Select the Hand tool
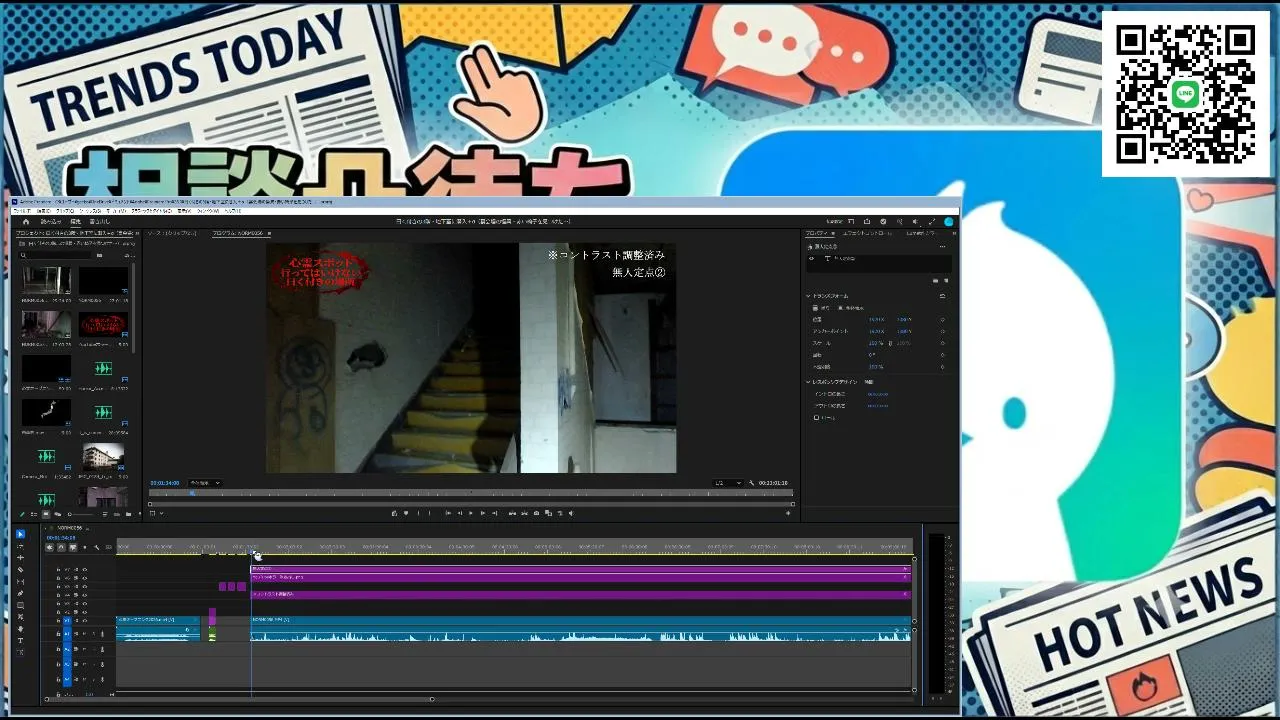The height and width of the screenshot is (720, 1280). [20, 629]
